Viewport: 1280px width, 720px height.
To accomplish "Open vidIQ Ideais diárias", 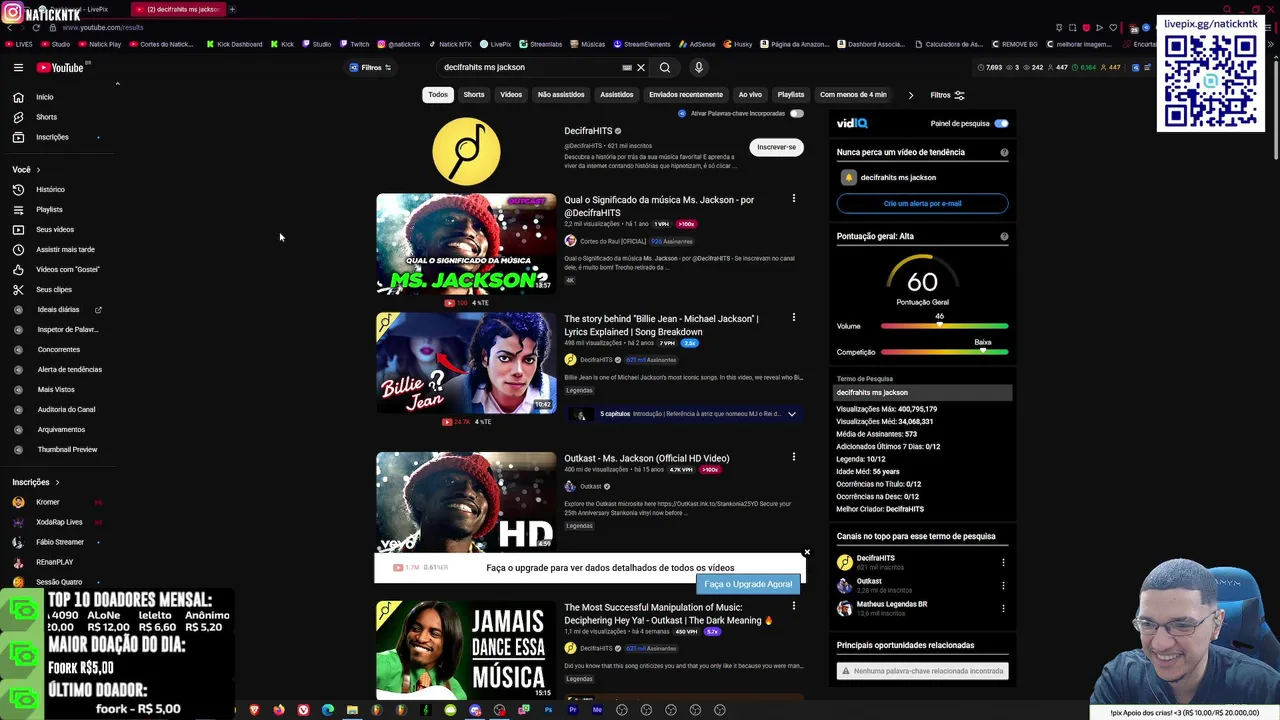I will [58, 309].
